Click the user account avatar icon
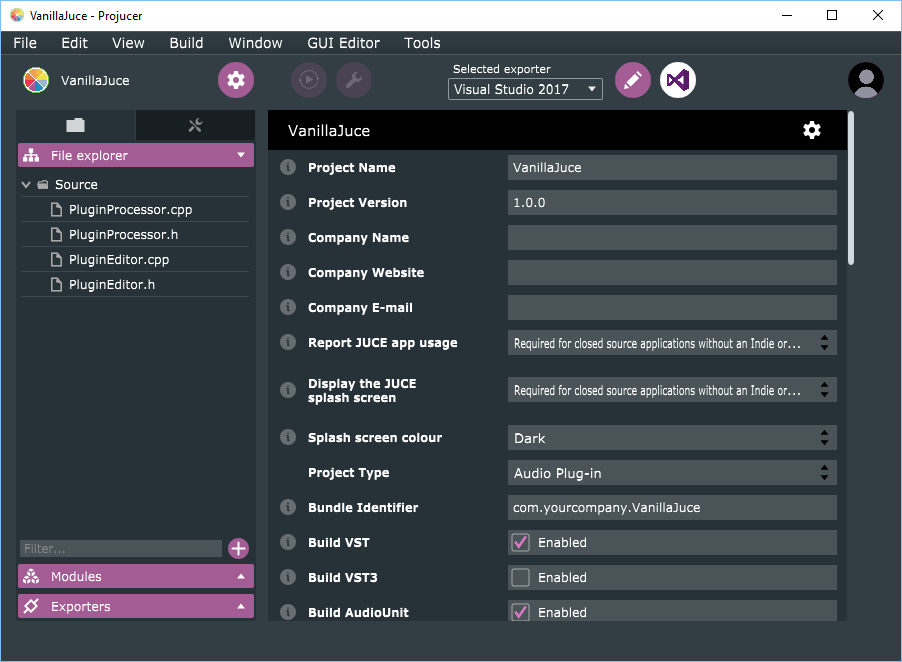 point(865,80)
